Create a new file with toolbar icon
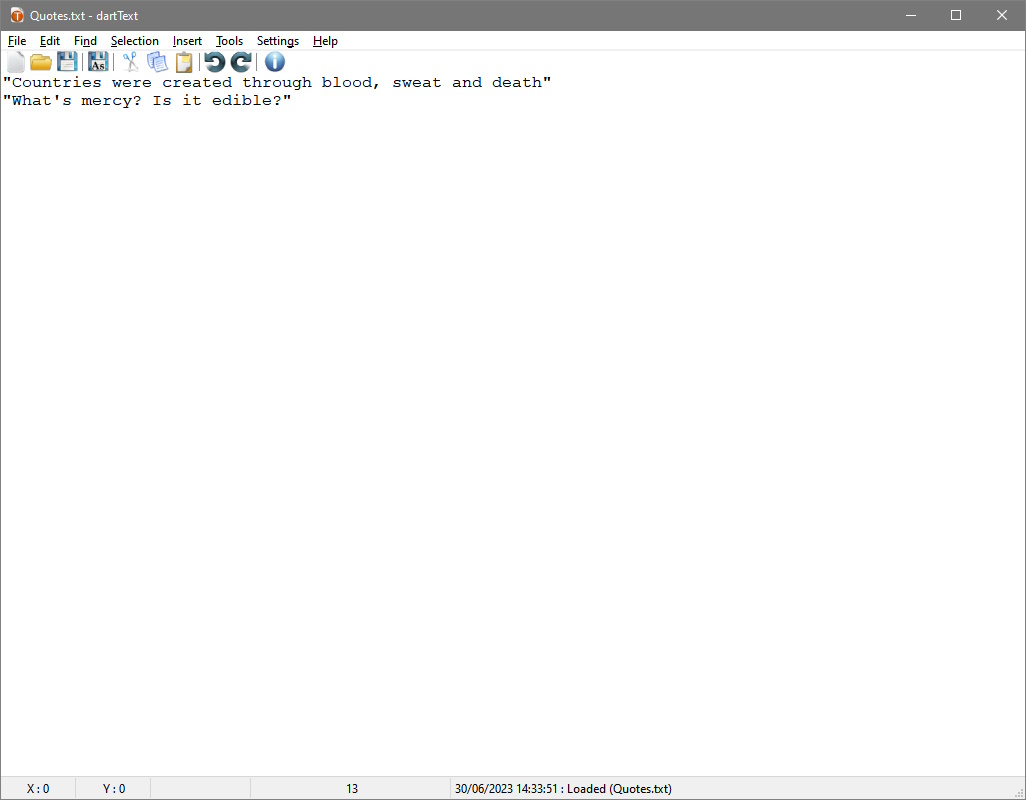1026x800 pixels. (x=16, y=62)
